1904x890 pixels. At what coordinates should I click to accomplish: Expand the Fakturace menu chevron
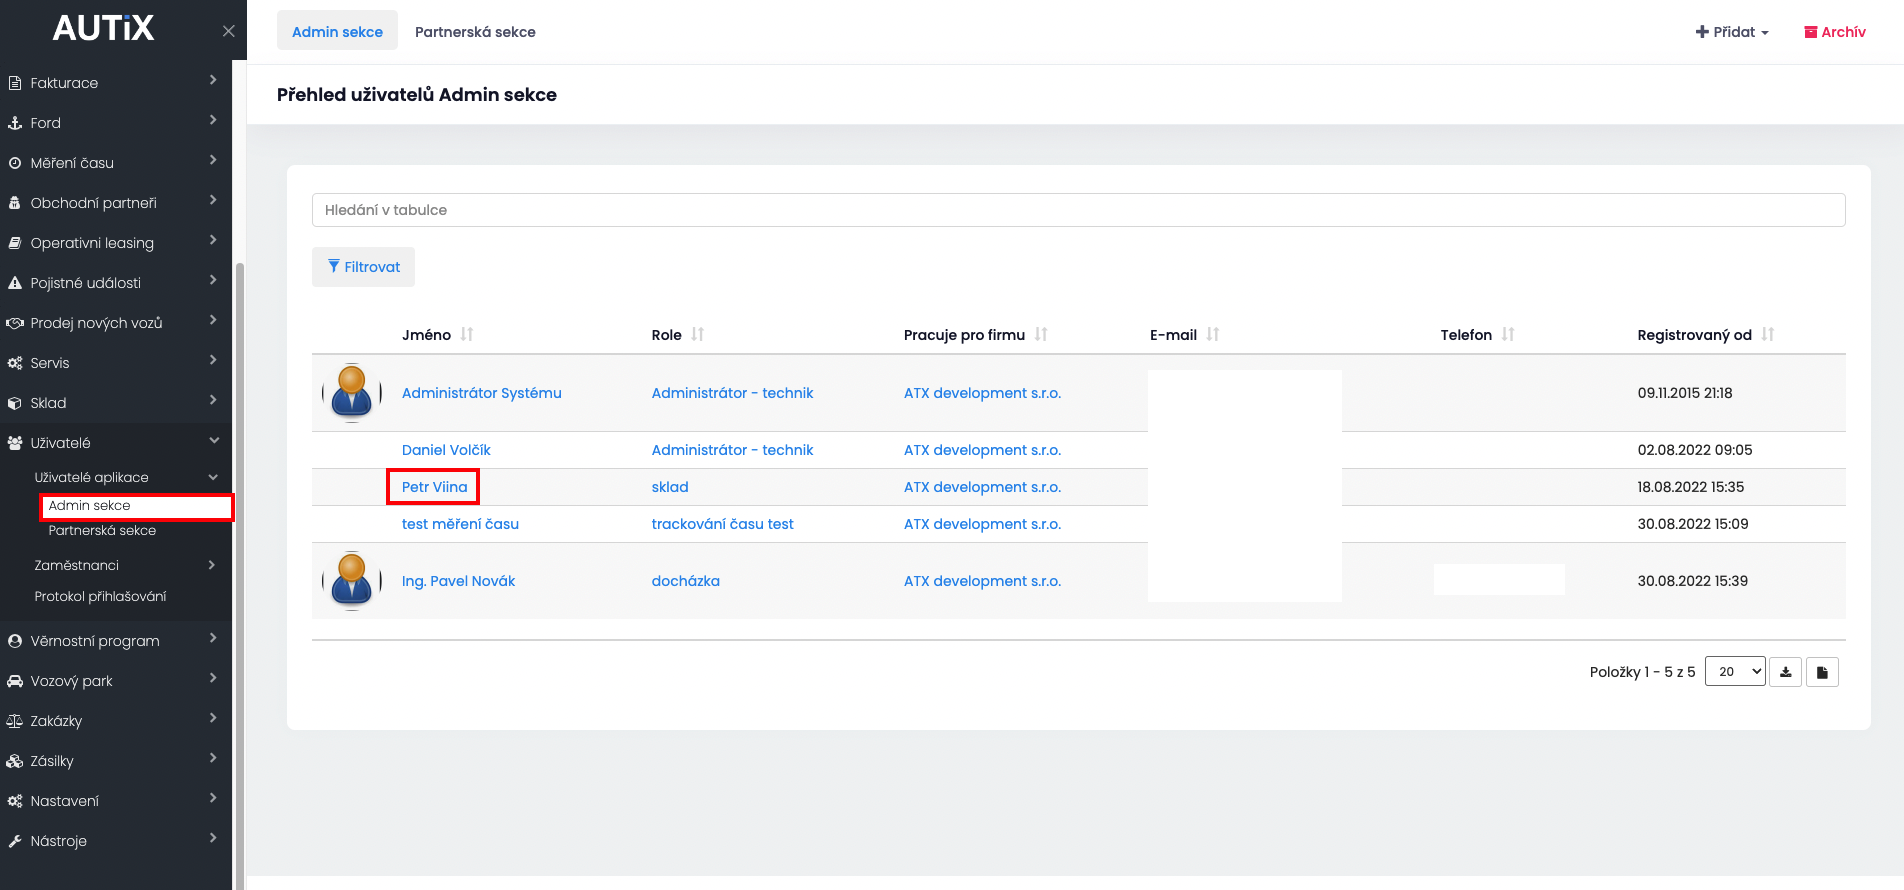[x=213, y=80]
